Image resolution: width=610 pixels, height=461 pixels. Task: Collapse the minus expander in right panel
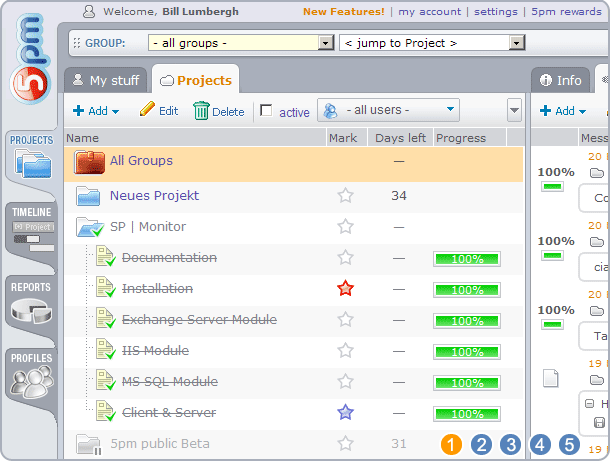[589, 403]
